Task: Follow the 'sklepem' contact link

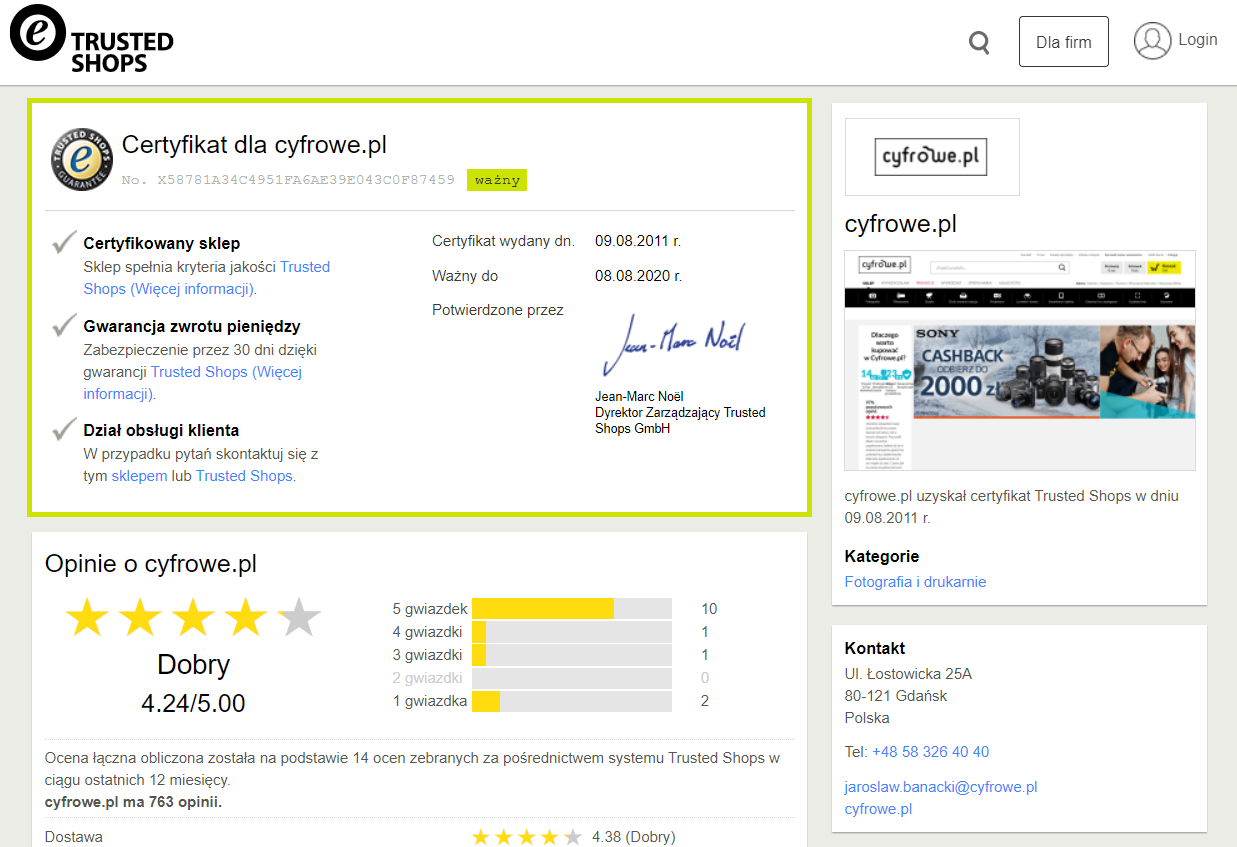Action: point(139,476)
